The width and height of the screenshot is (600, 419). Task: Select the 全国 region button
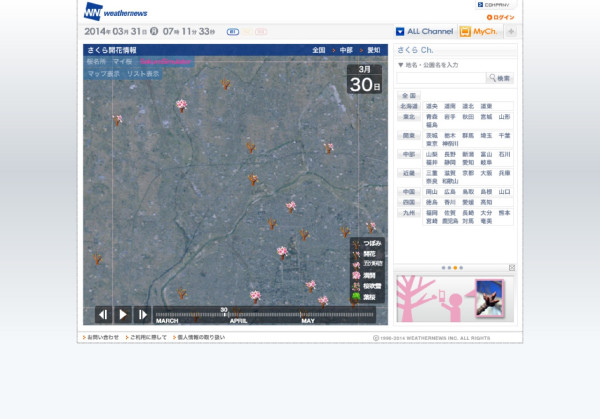[409, 96]
